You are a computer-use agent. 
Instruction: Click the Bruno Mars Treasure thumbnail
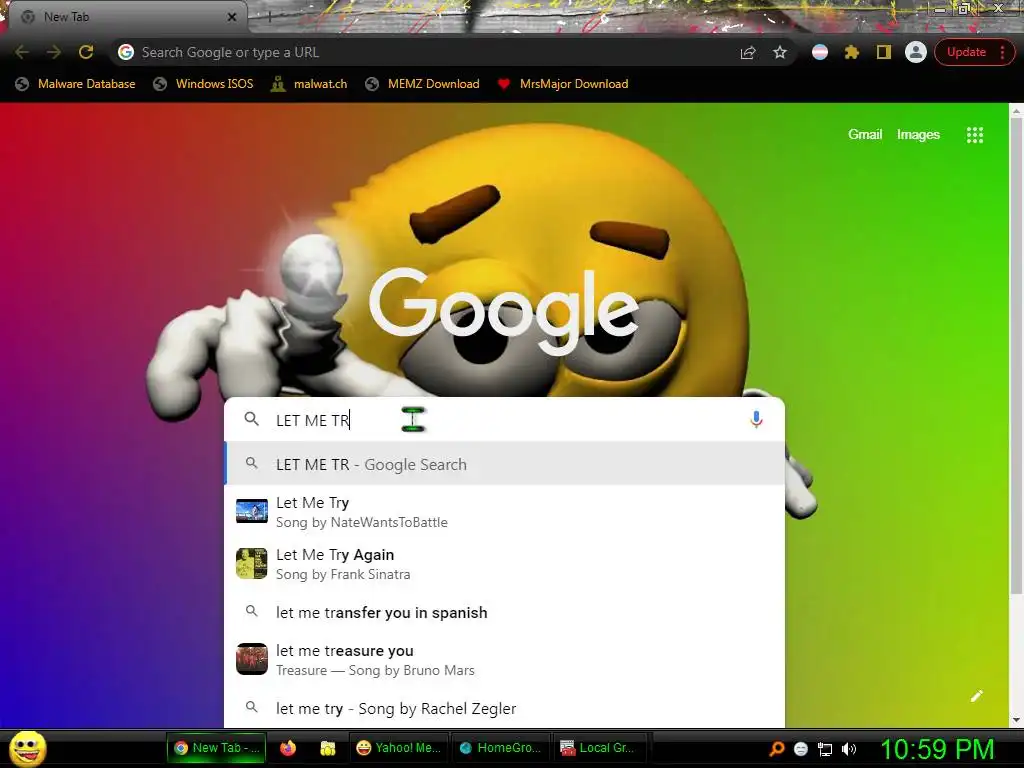coord(251,659)
